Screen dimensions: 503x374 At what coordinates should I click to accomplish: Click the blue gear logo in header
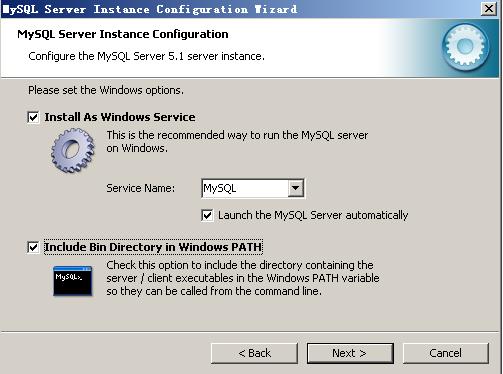[x=465, y=47]
